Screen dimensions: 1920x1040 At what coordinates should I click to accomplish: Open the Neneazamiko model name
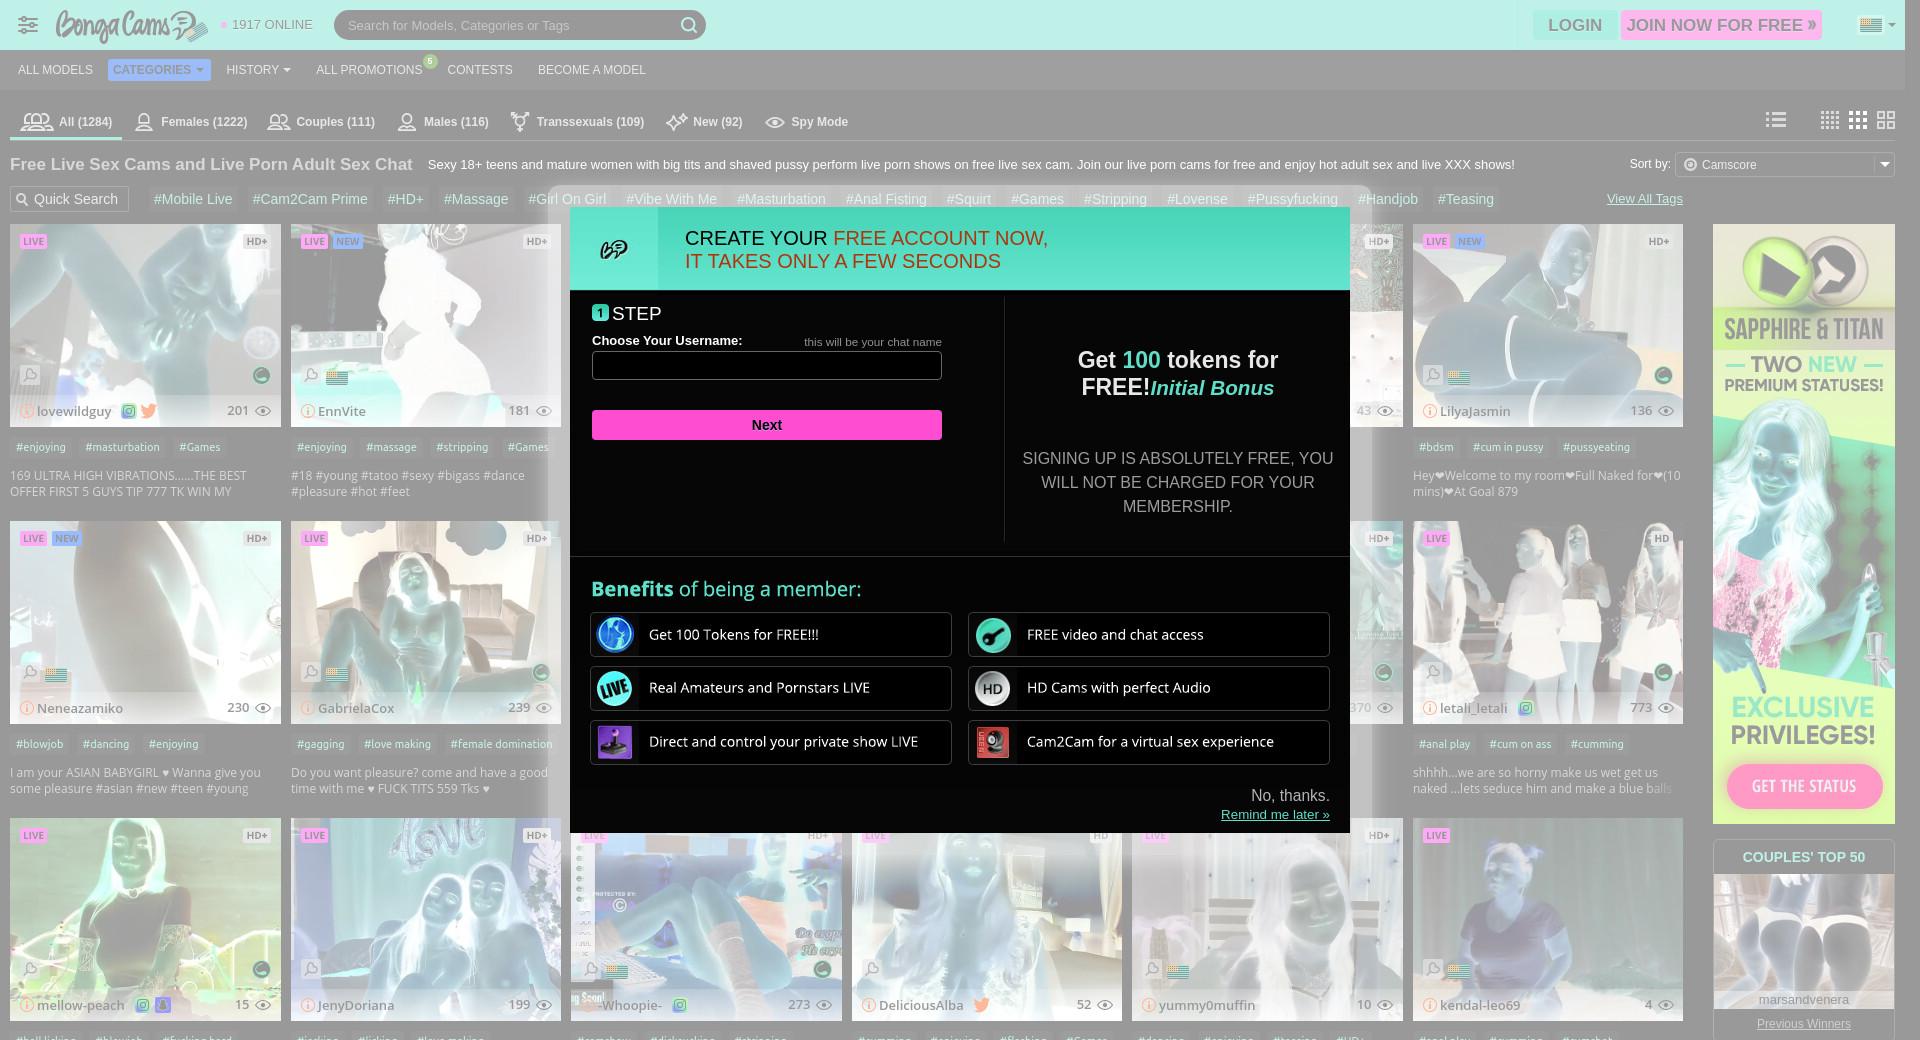80,708
